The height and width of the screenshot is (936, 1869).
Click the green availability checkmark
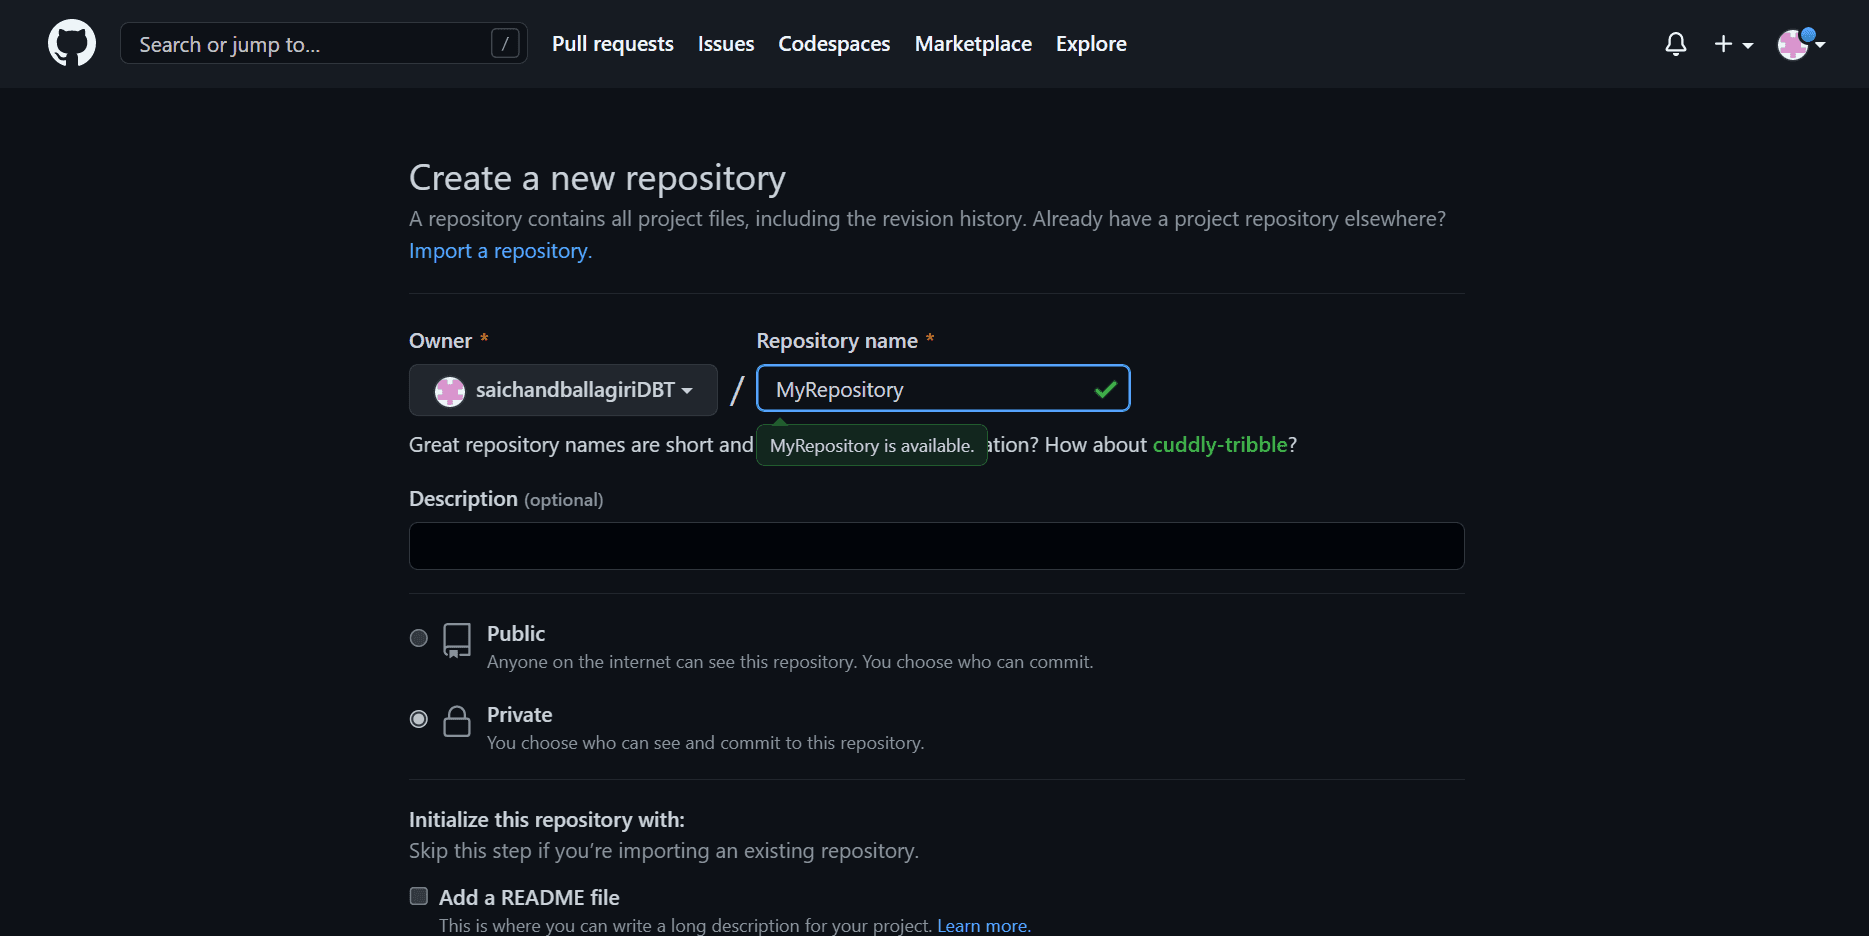(x=1105, y=390)
